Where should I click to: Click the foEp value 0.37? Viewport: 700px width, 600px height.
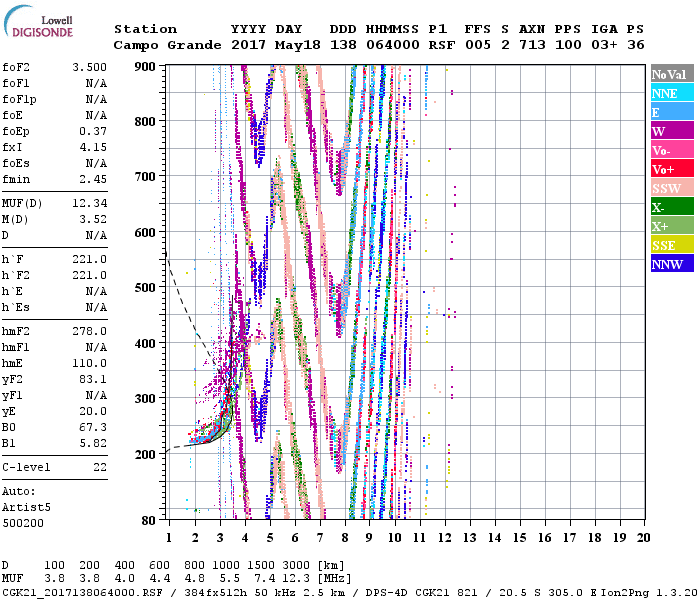pyautogui.click(x=93, y=131)
